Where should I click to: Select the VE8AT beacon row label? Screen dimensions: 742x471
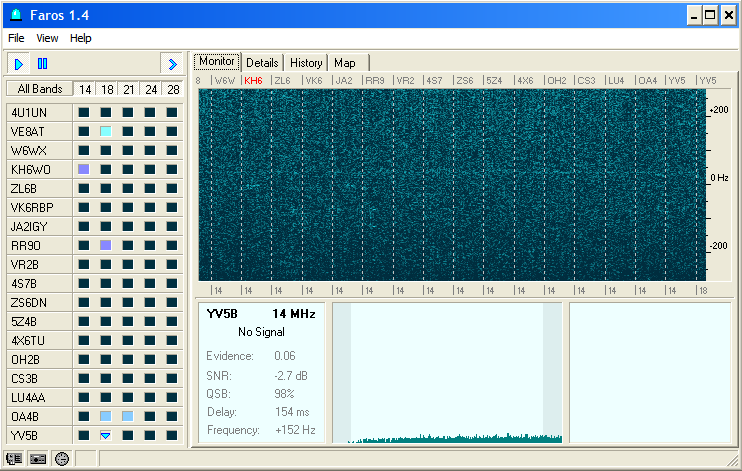click(40, 132)
